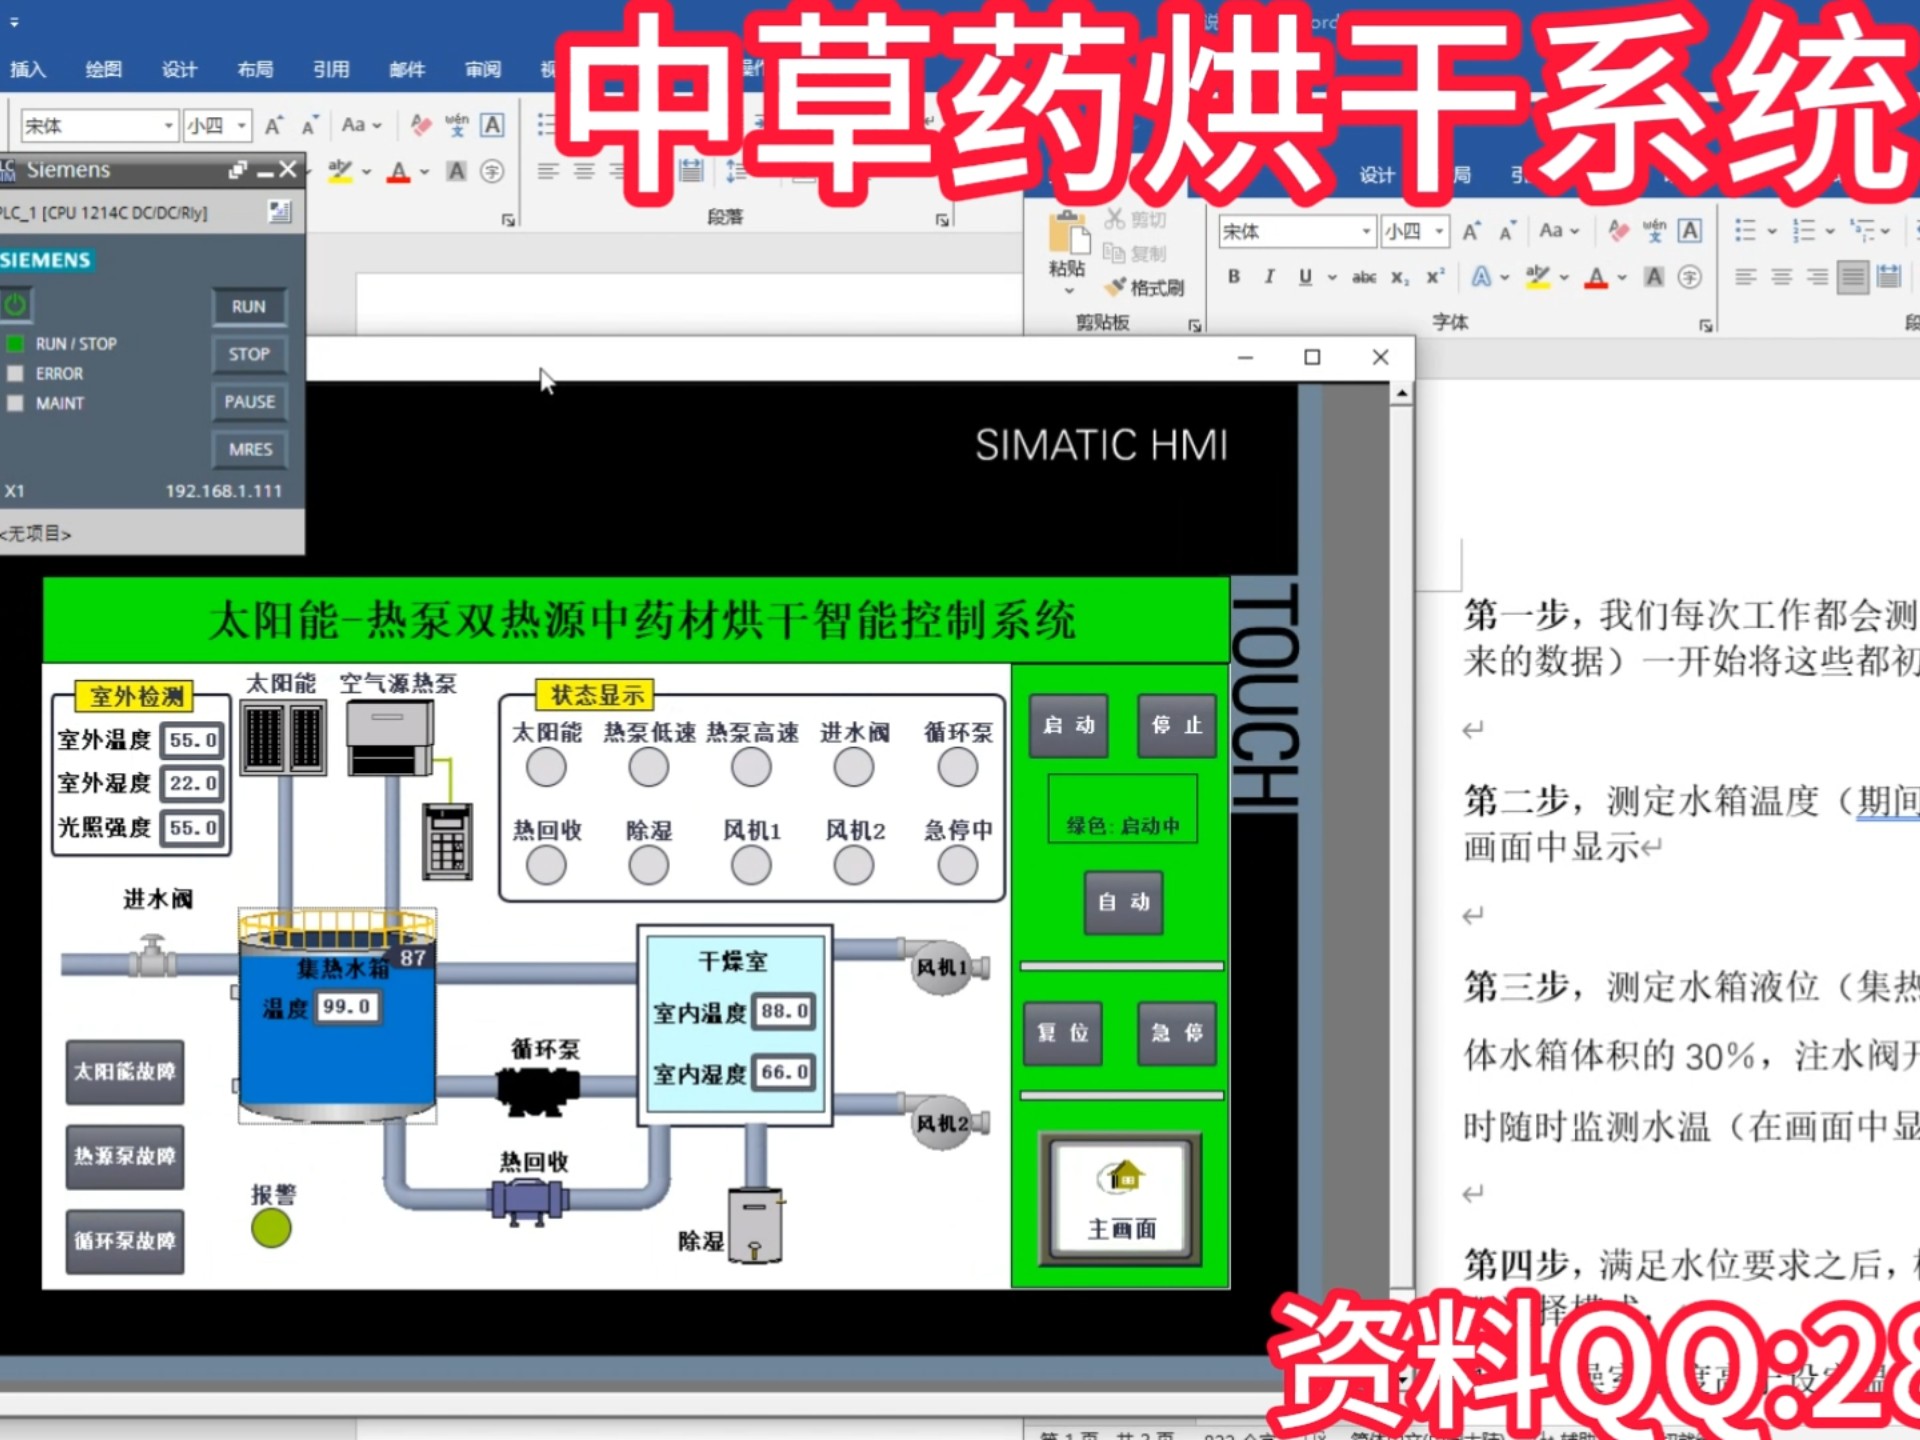Image resolution: width=1920 pixels, height=1440 pixels.
Task: Shrink font size in front Word window
Action: point(1508,232)
